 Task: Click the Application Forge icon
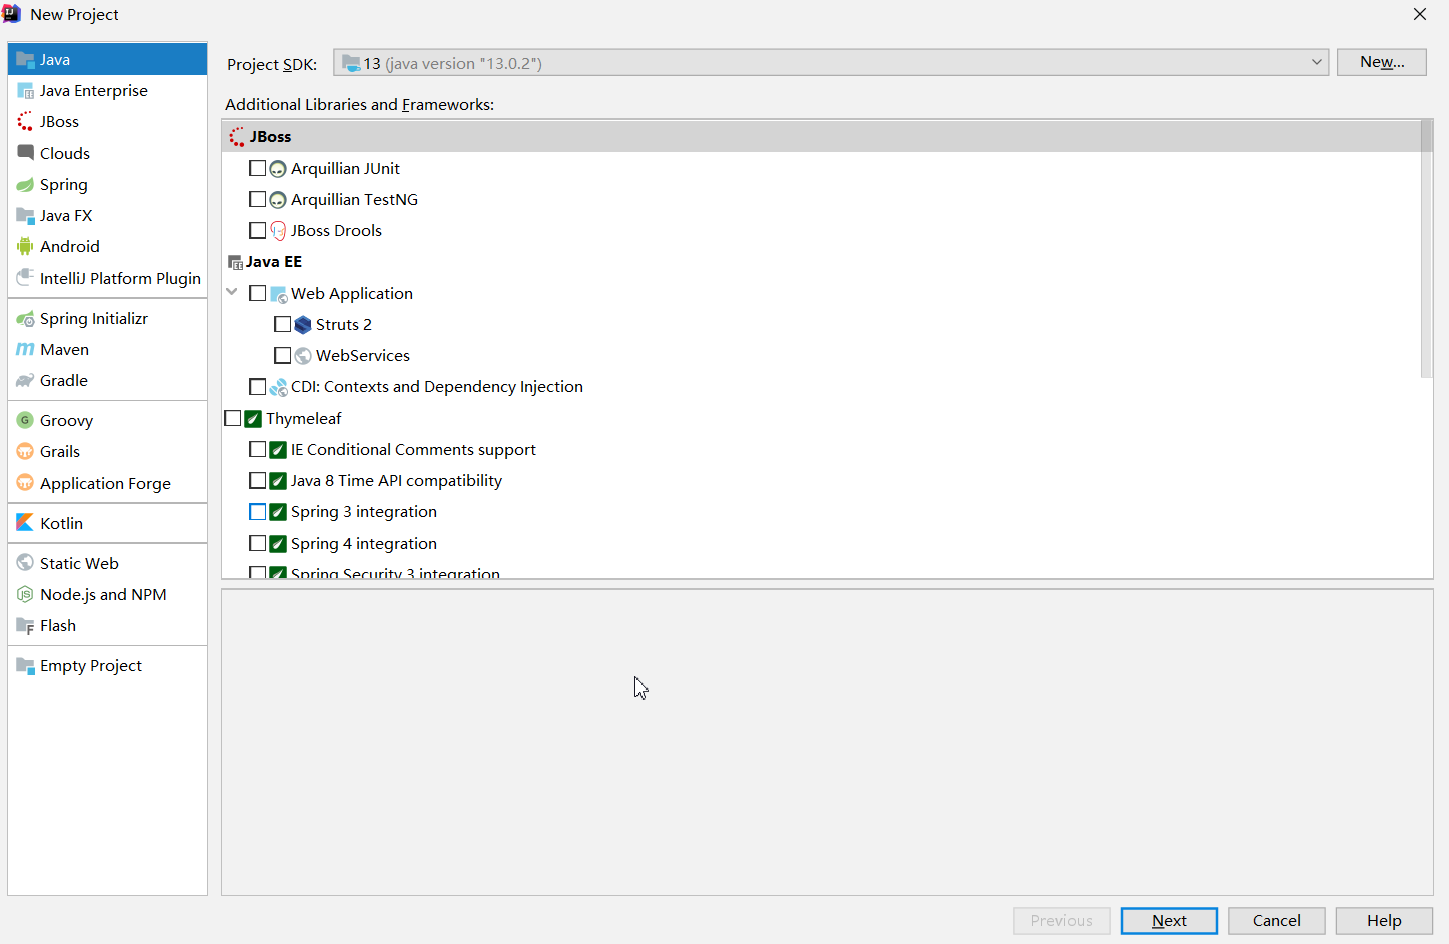(x=25, y=484)
